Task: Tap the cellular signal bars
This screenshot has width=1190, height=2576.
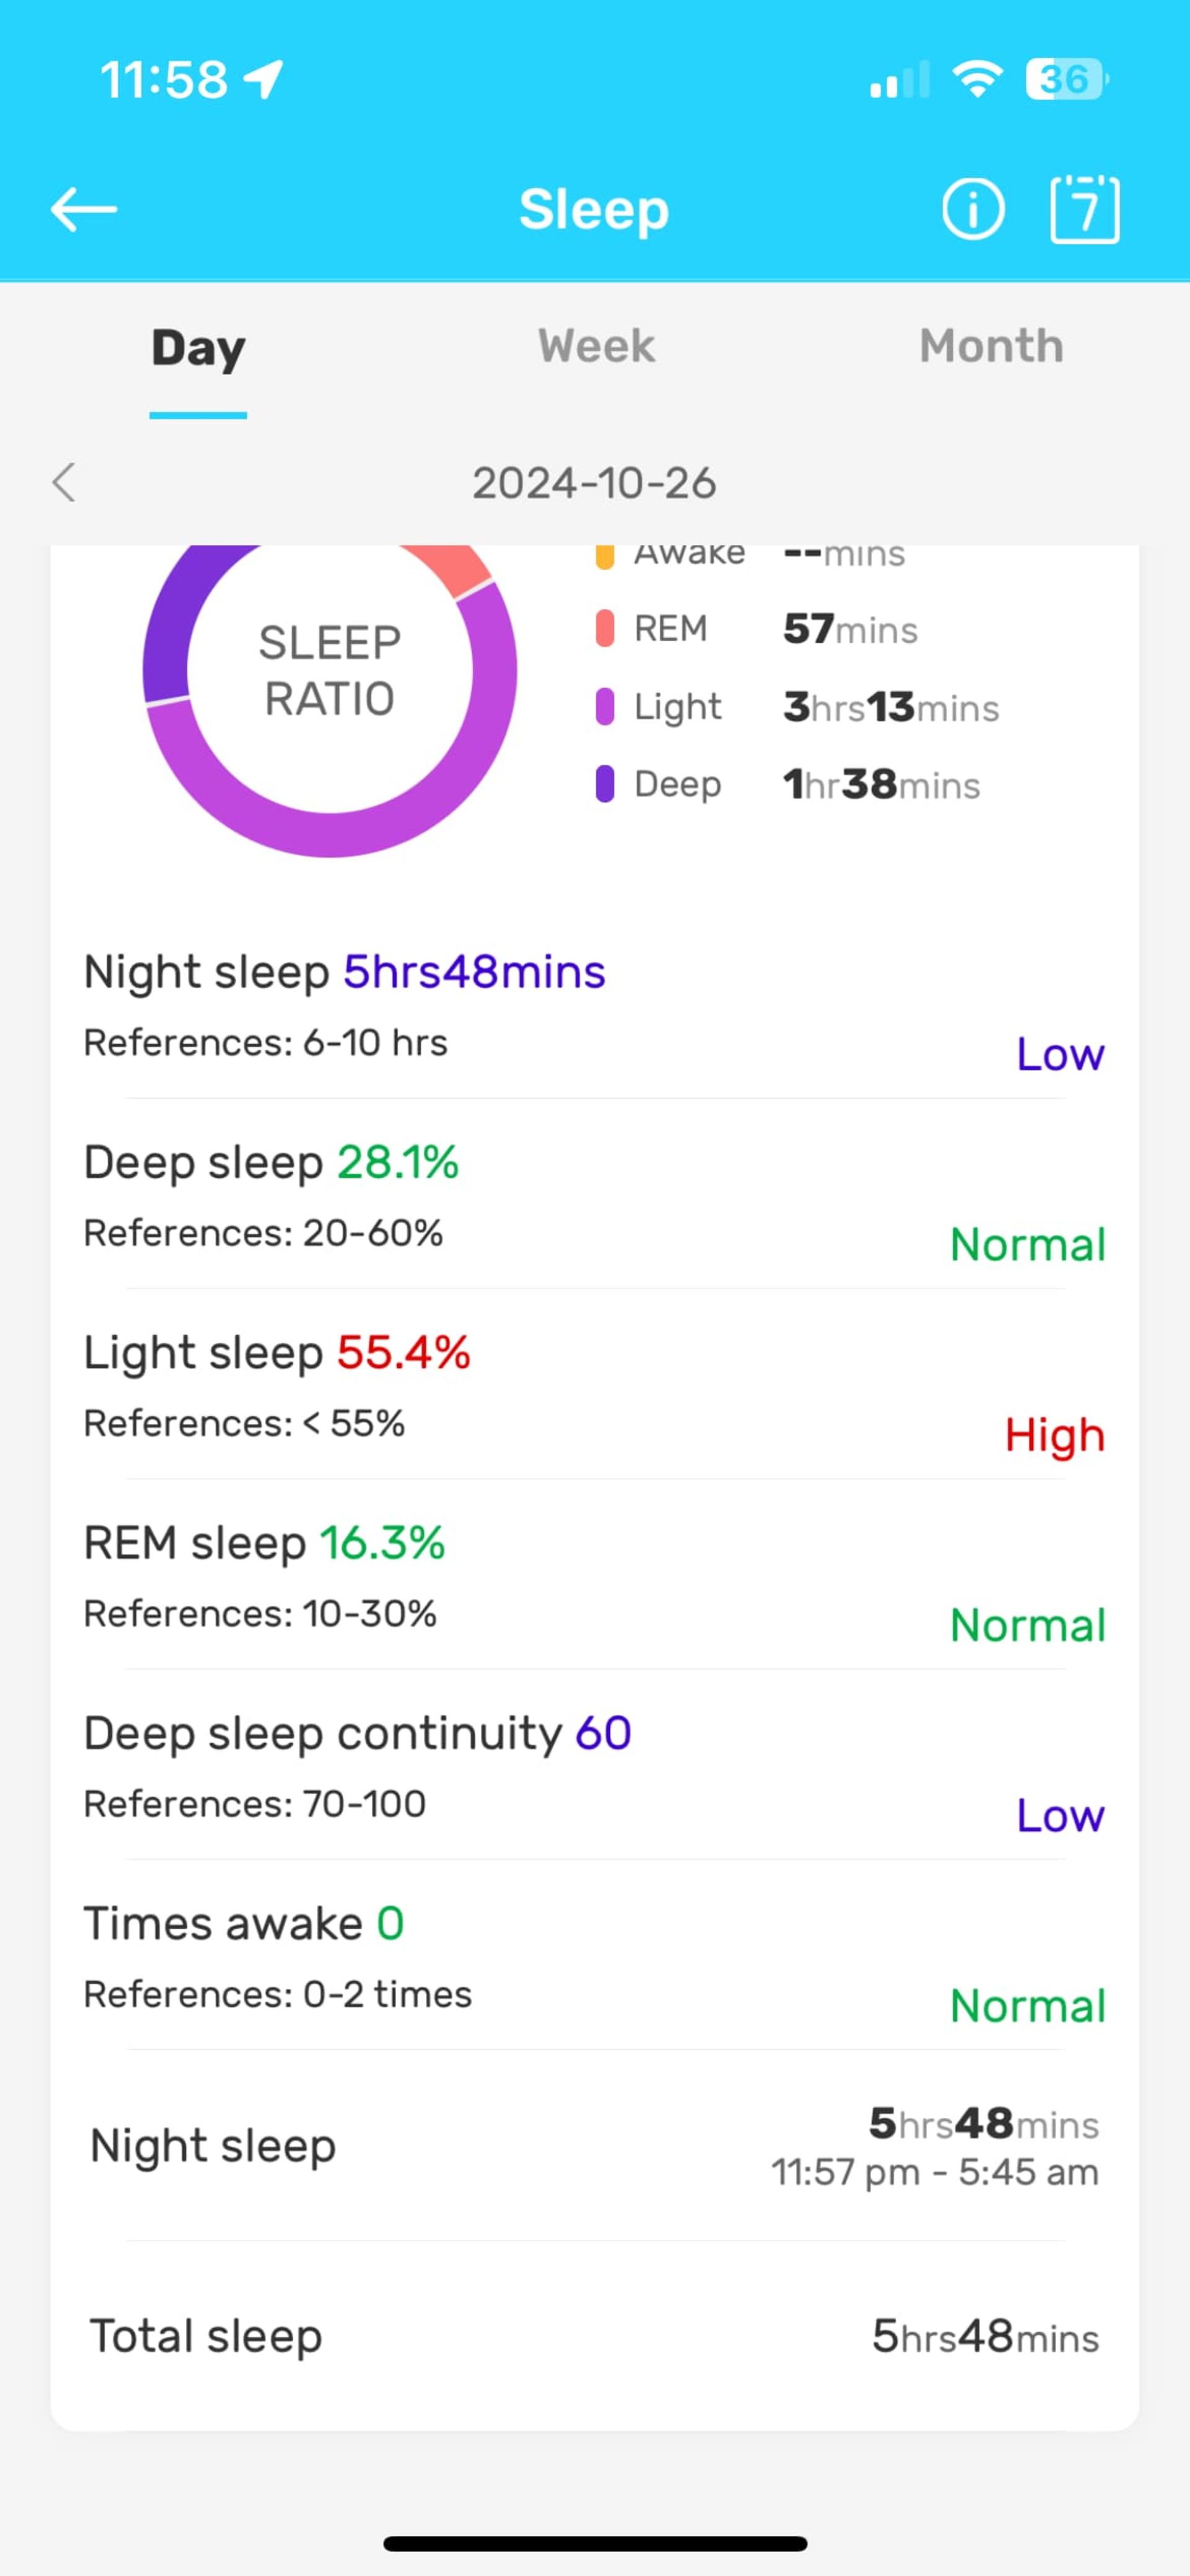Action: tap(899, 80)
